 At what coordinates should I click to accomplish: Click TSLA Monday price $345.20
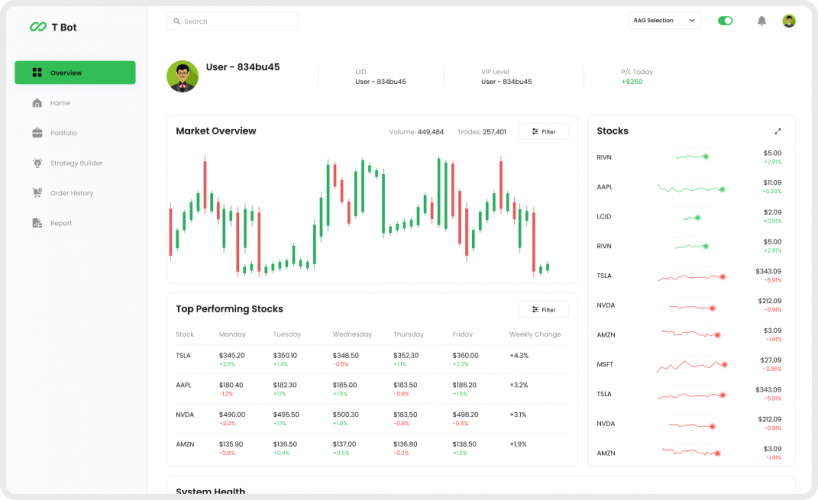click(x=232, y=355)
